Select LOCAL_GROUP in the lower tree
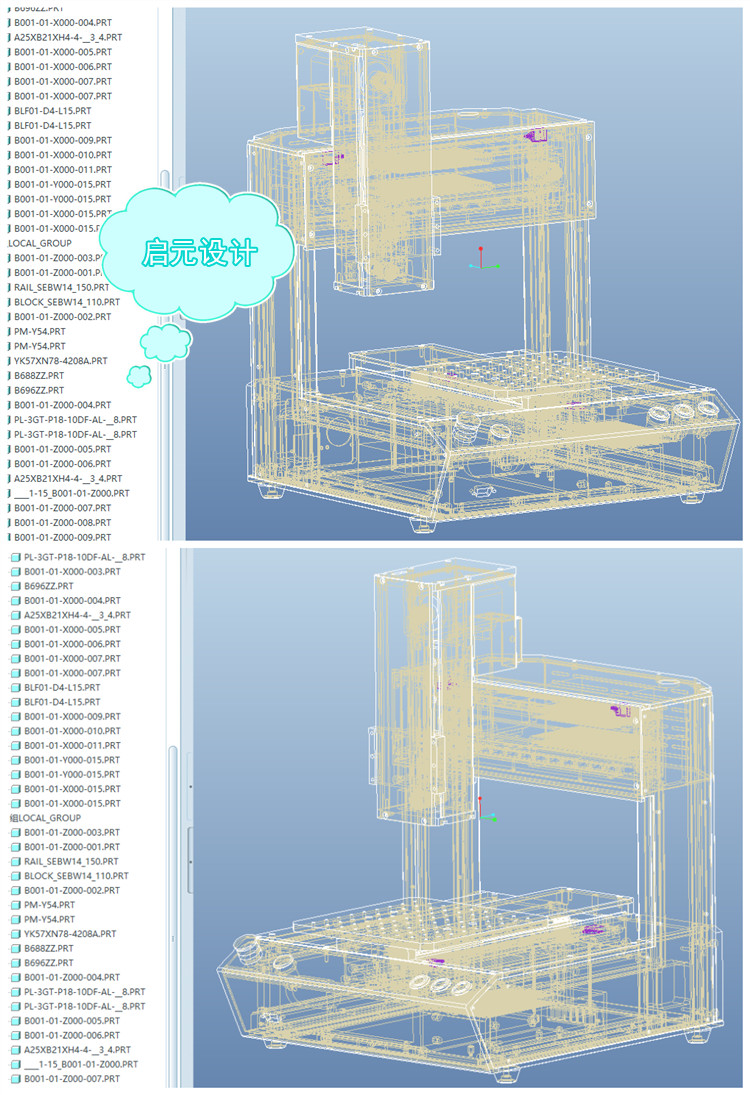 [x=45, y=818]
